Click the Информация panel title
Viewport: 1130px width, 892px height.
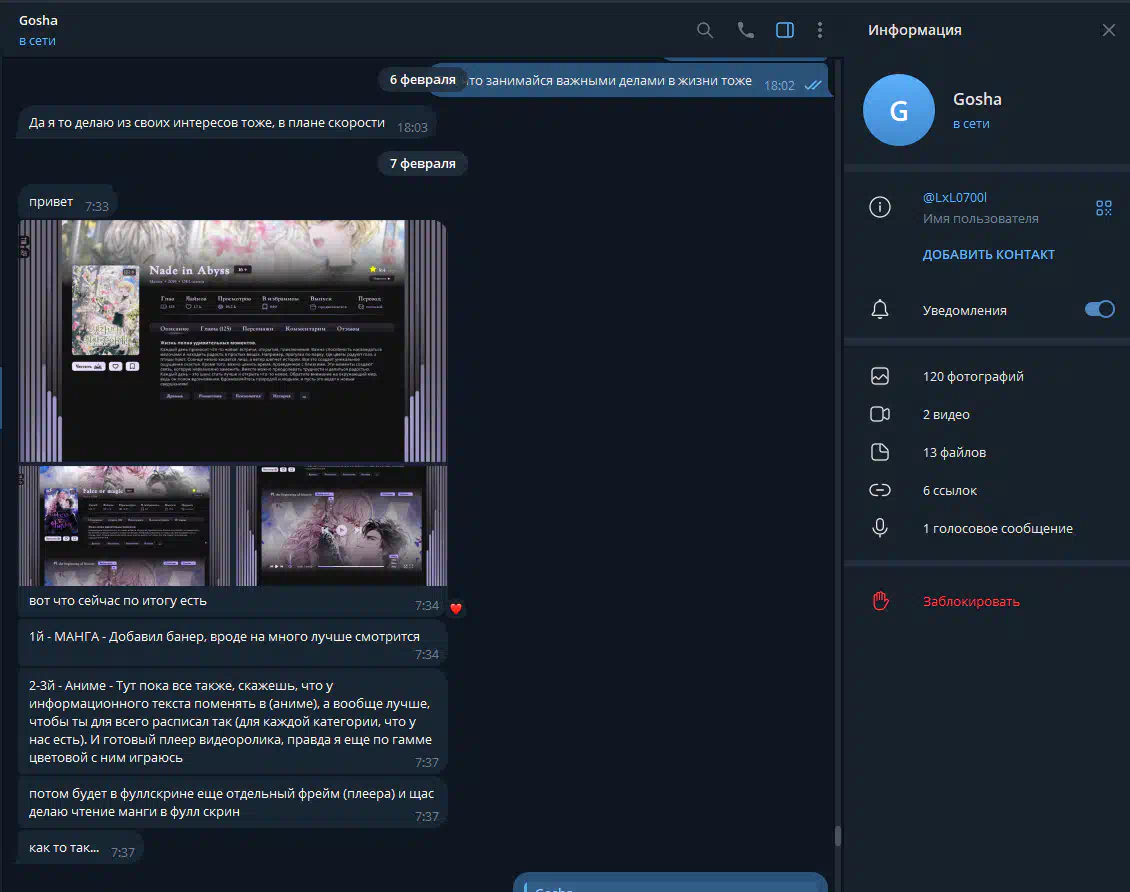tap(915, 30)
